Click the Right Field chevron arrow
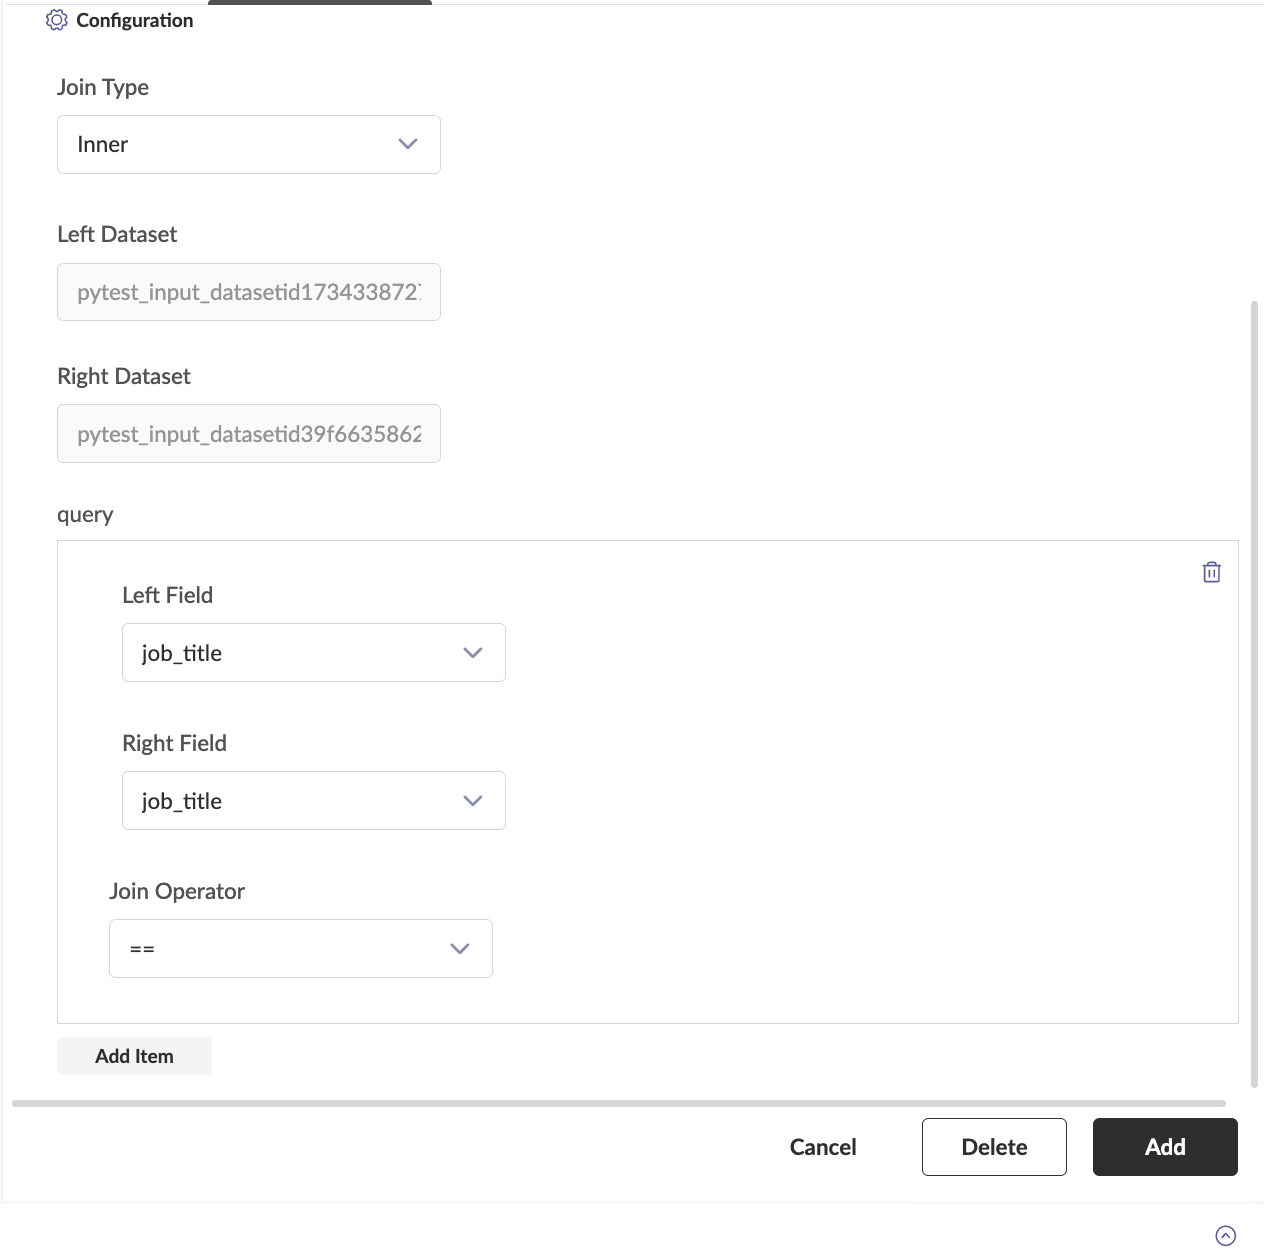The image size is (1264, 1260). 473,801
